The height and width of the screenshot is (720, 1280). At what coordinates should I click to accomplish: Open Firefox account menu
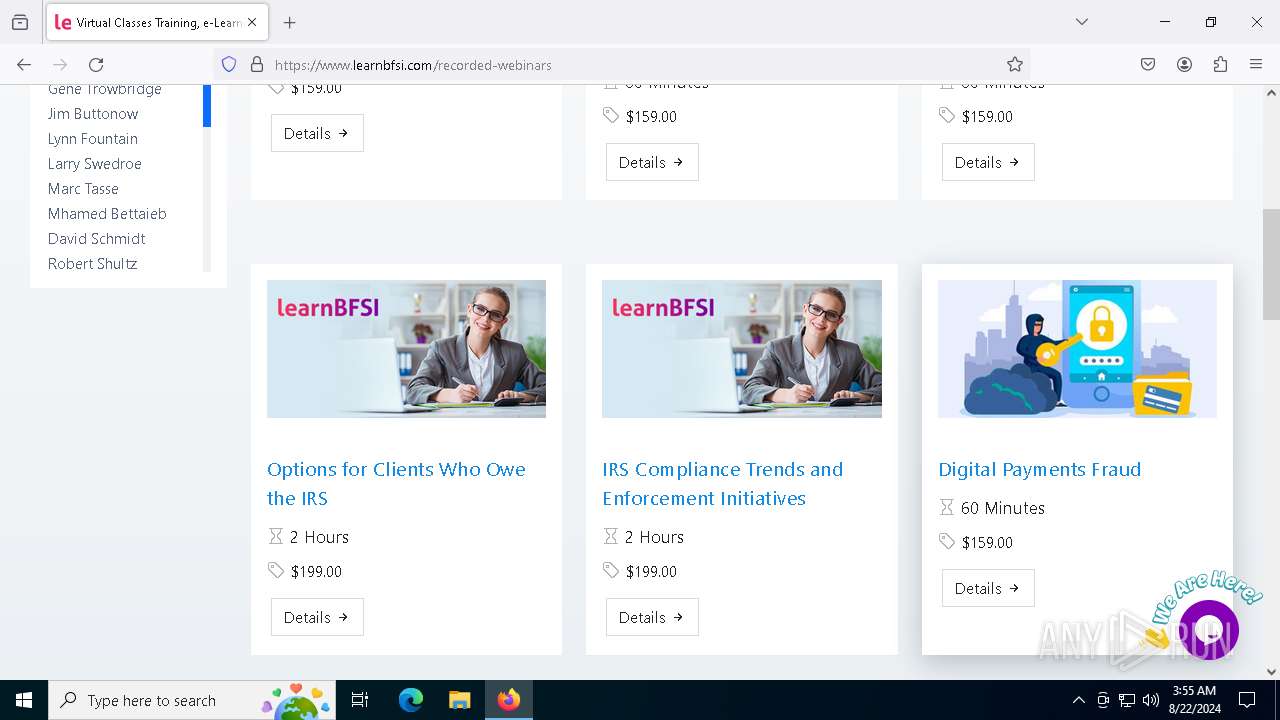click(1184, 65)
